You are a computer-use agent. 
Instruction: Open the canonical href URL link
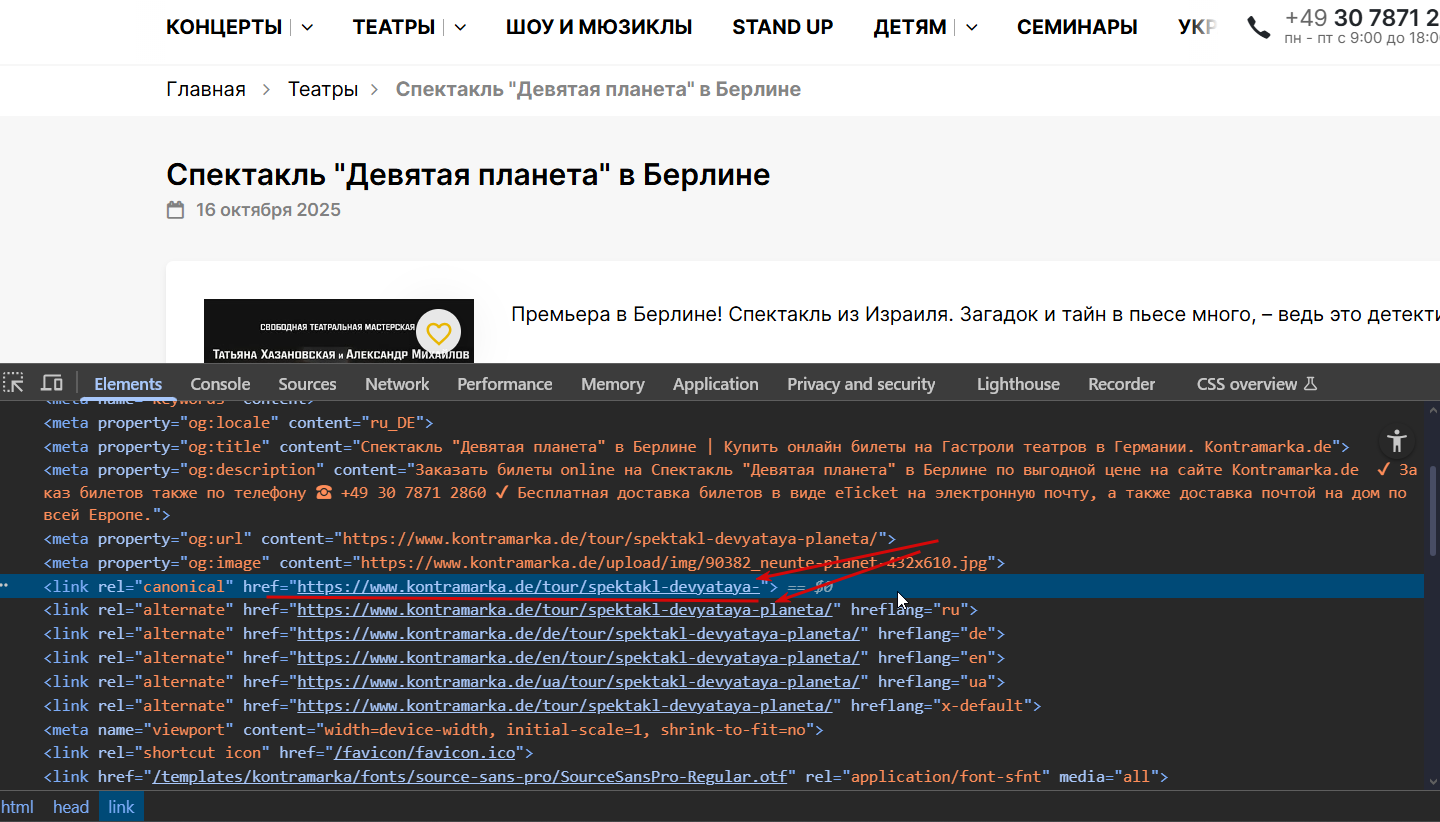[528, 586]
